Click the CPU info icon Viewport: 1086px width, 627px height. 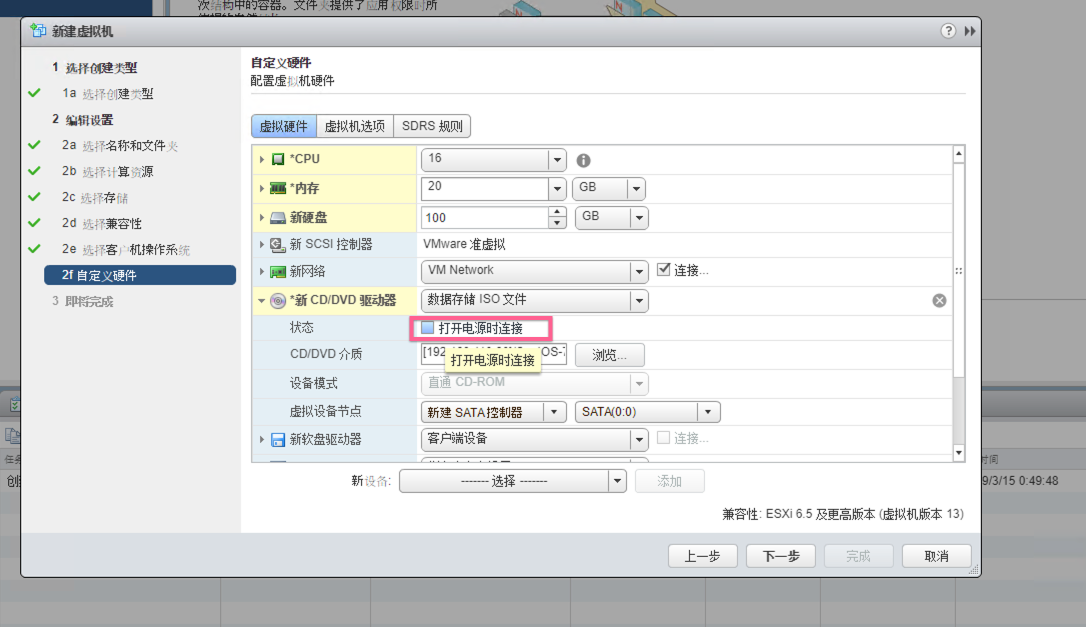pos(583,160)
